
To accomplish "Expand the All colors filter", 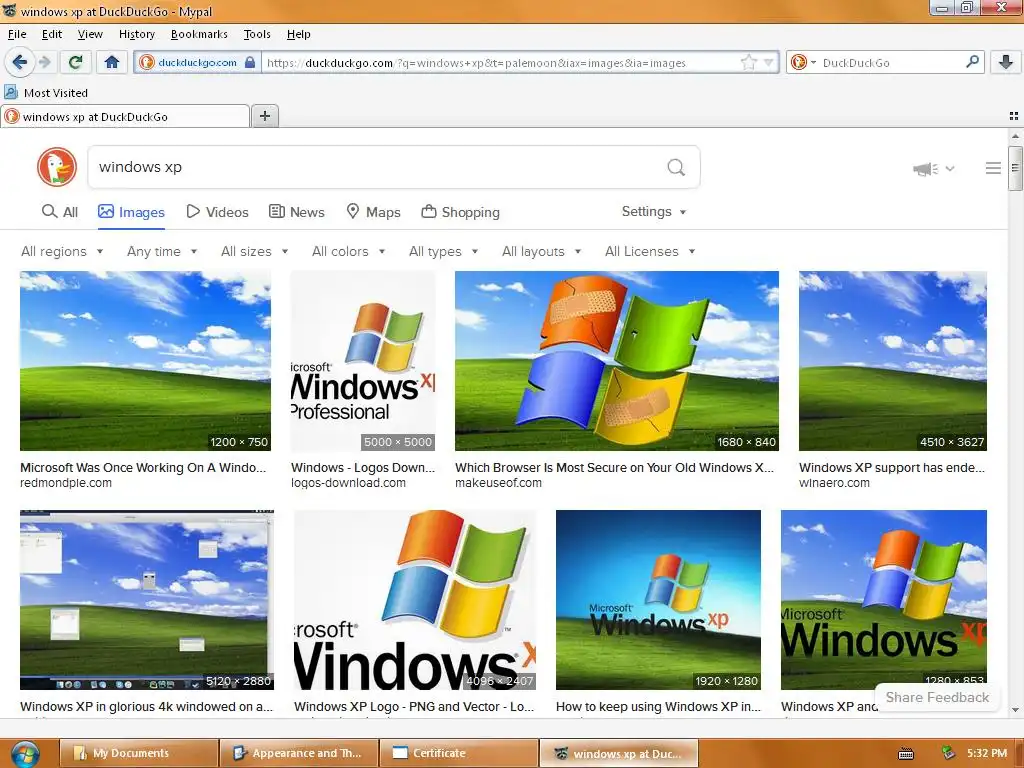I will tap(349, 251).
